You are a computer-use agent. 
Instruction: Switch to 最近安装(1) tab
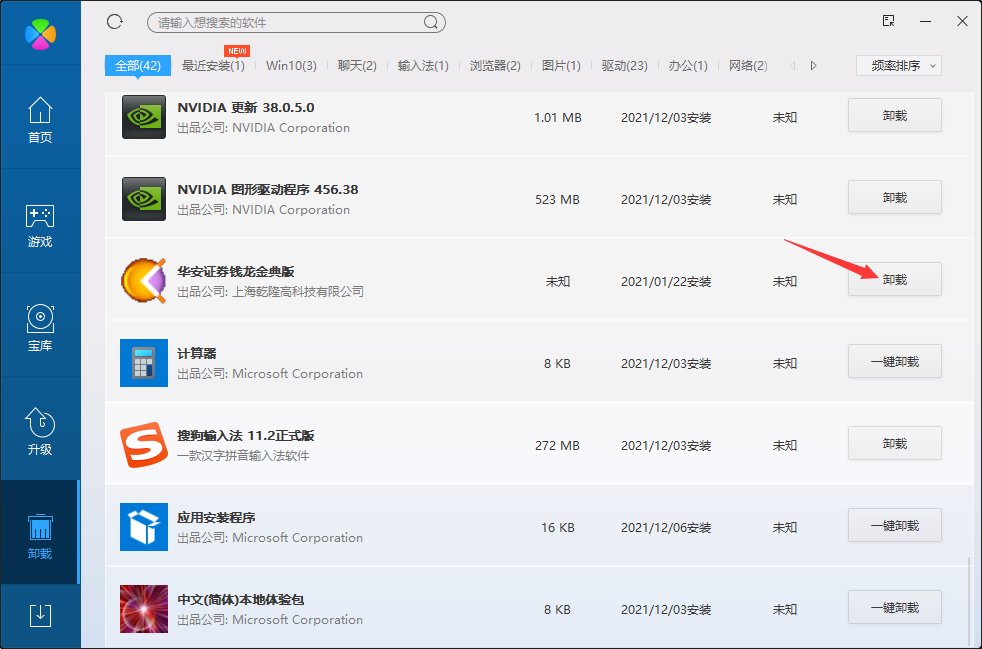click(213, 66)
